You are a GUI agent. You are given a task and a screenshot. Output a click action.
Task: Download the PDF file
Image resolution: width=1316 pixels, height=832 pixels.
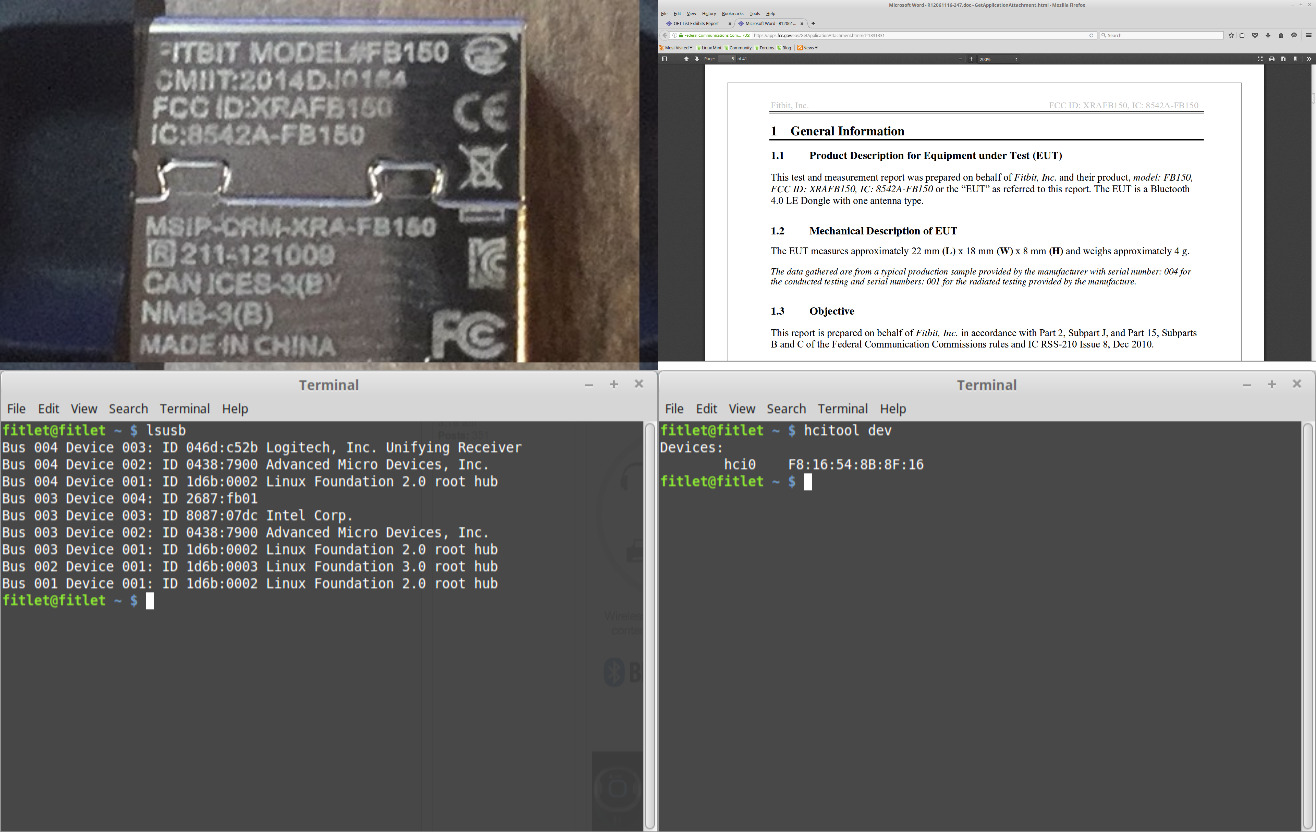tap(1283, 59)
